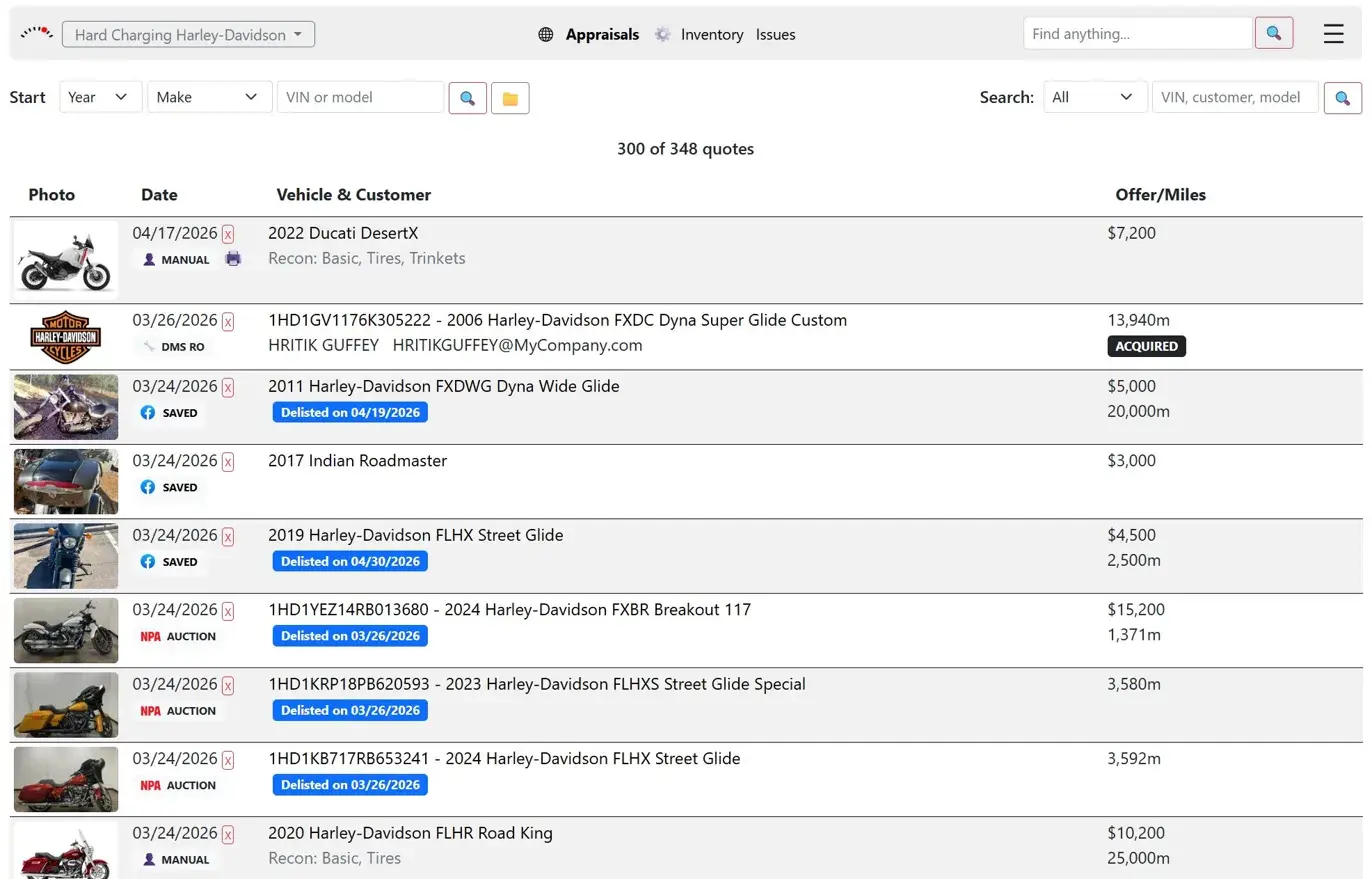Open the 2017 Indian Roadmaster photo
The image size is (1372, 879).
66,481
